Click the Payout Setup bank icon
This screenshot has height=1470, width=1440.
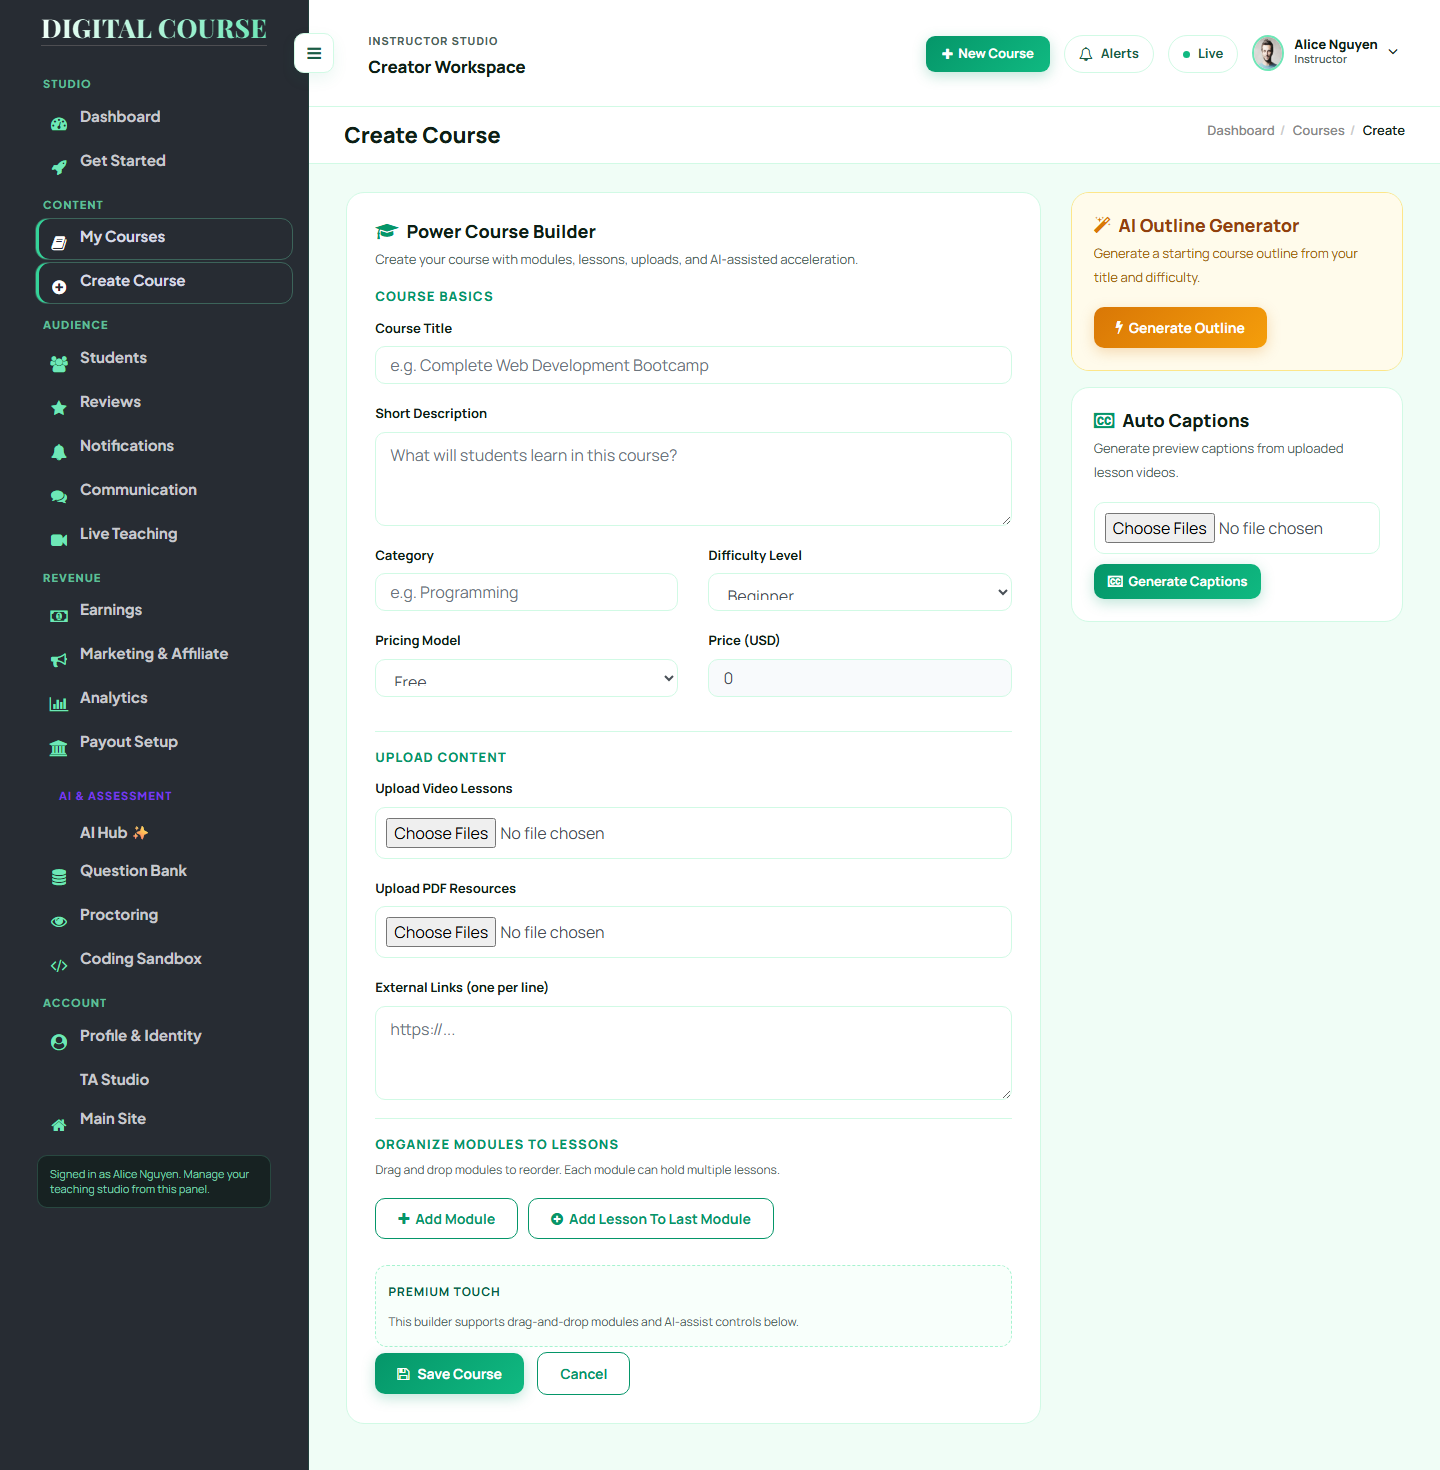click(59, 748)
